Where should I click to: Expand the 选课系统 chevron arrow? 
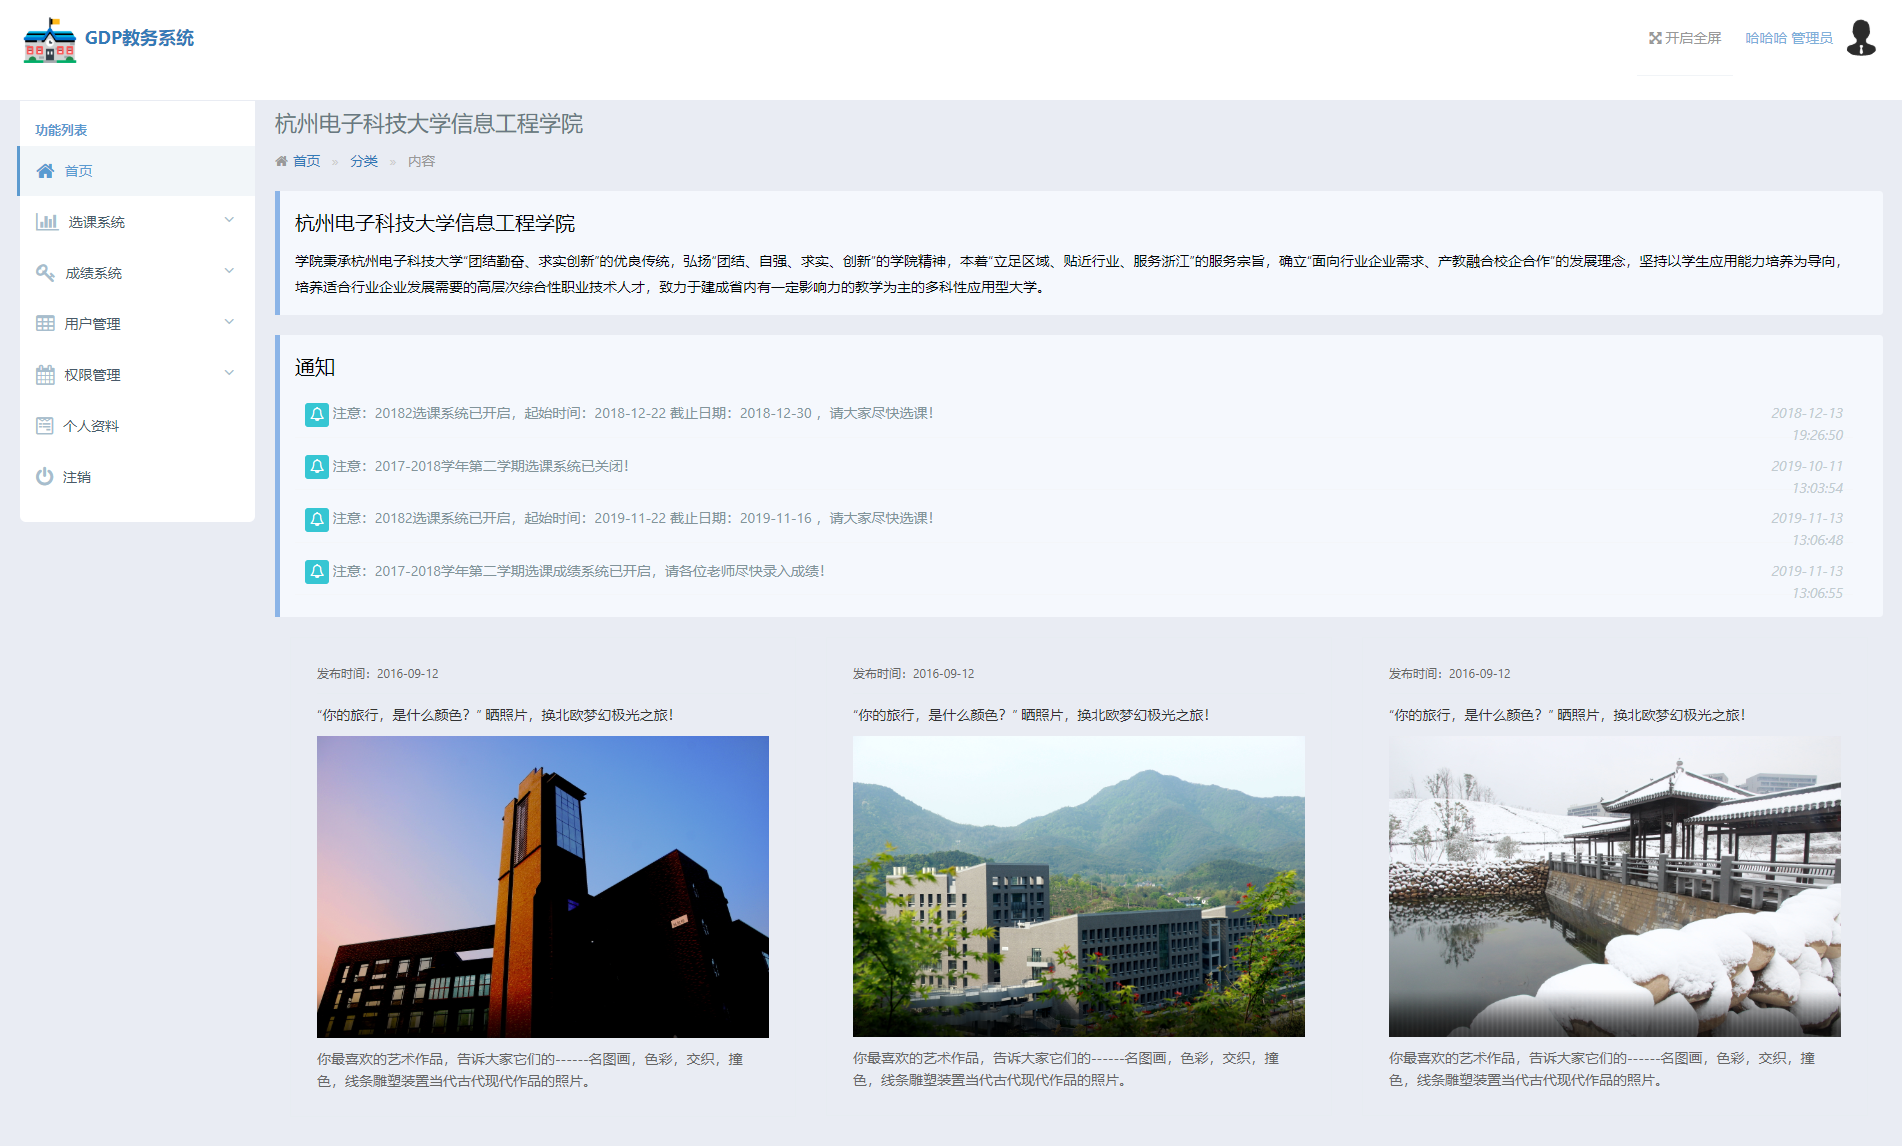click(x=229, y=220)
